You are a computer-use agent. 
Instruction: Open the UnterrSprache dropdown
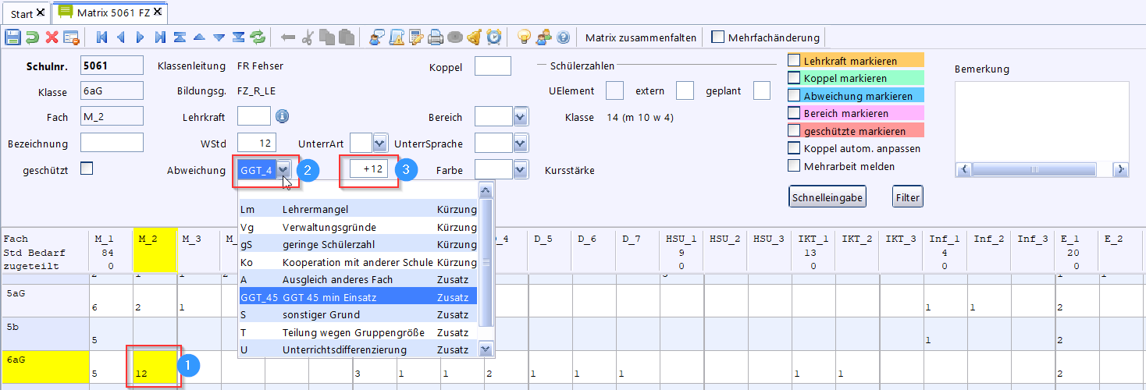point(520,143)
